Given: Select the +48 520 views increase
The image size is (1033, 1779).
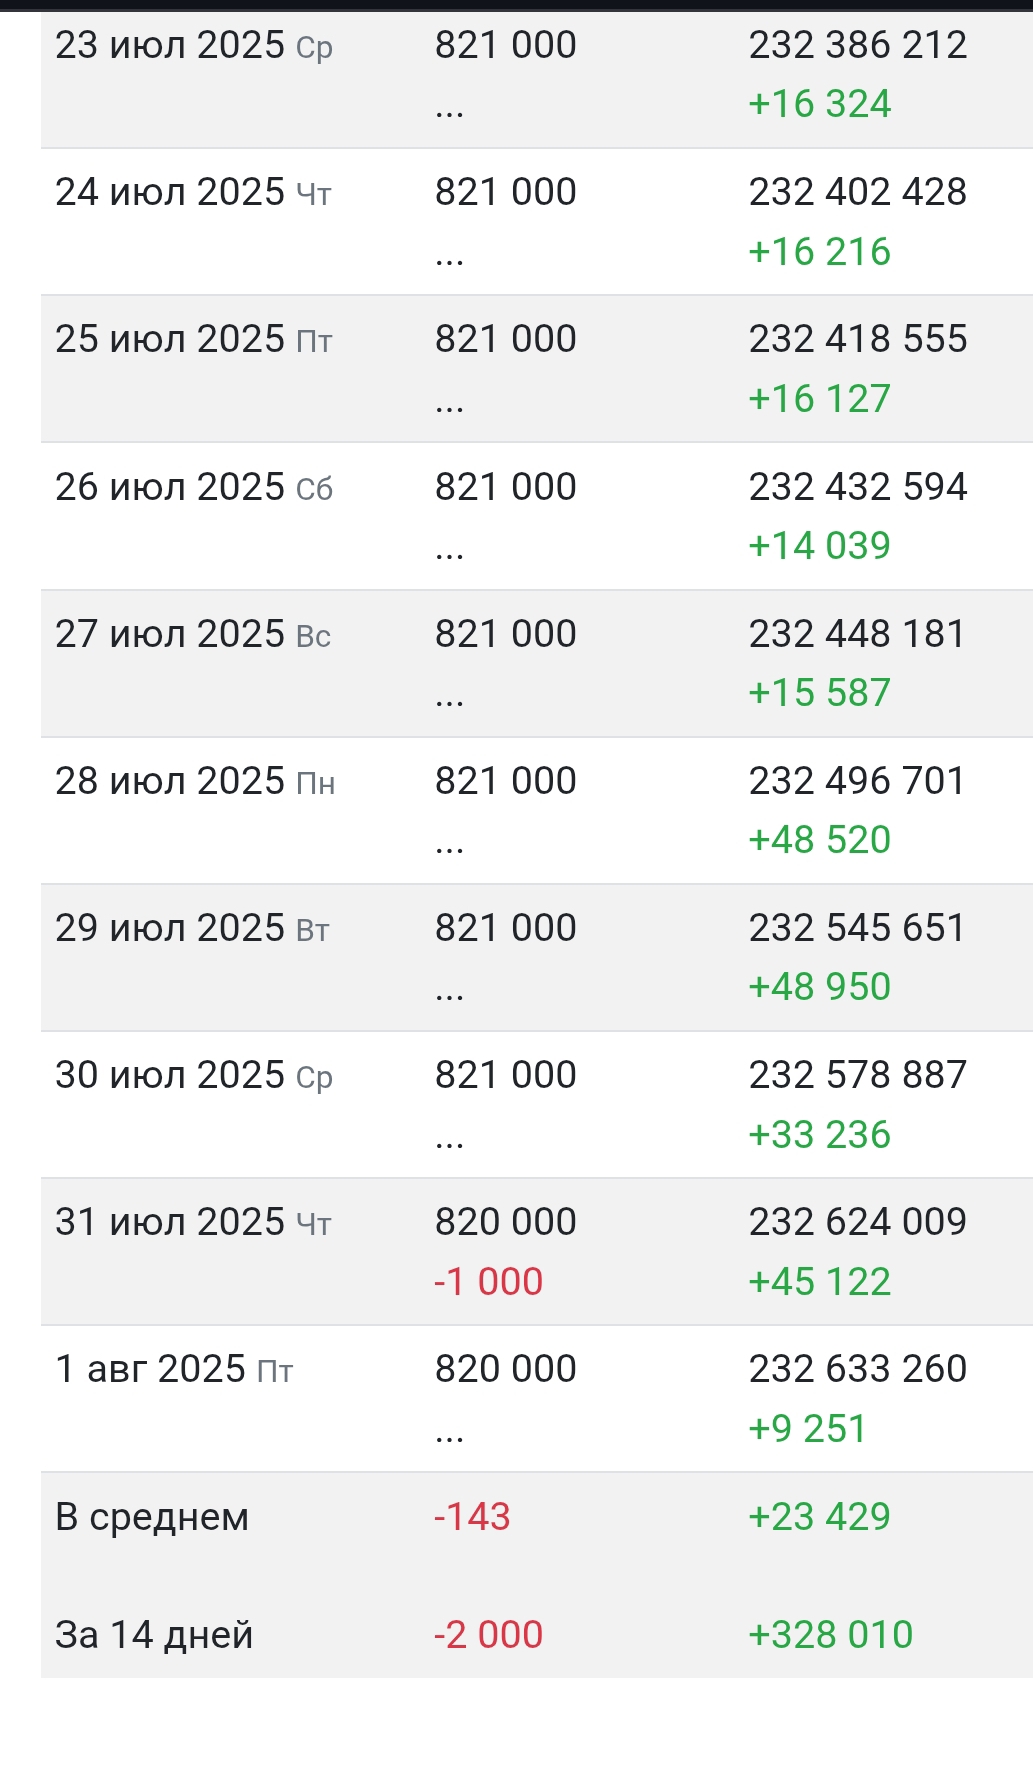Looking at the screenshot, I should 819,839.
